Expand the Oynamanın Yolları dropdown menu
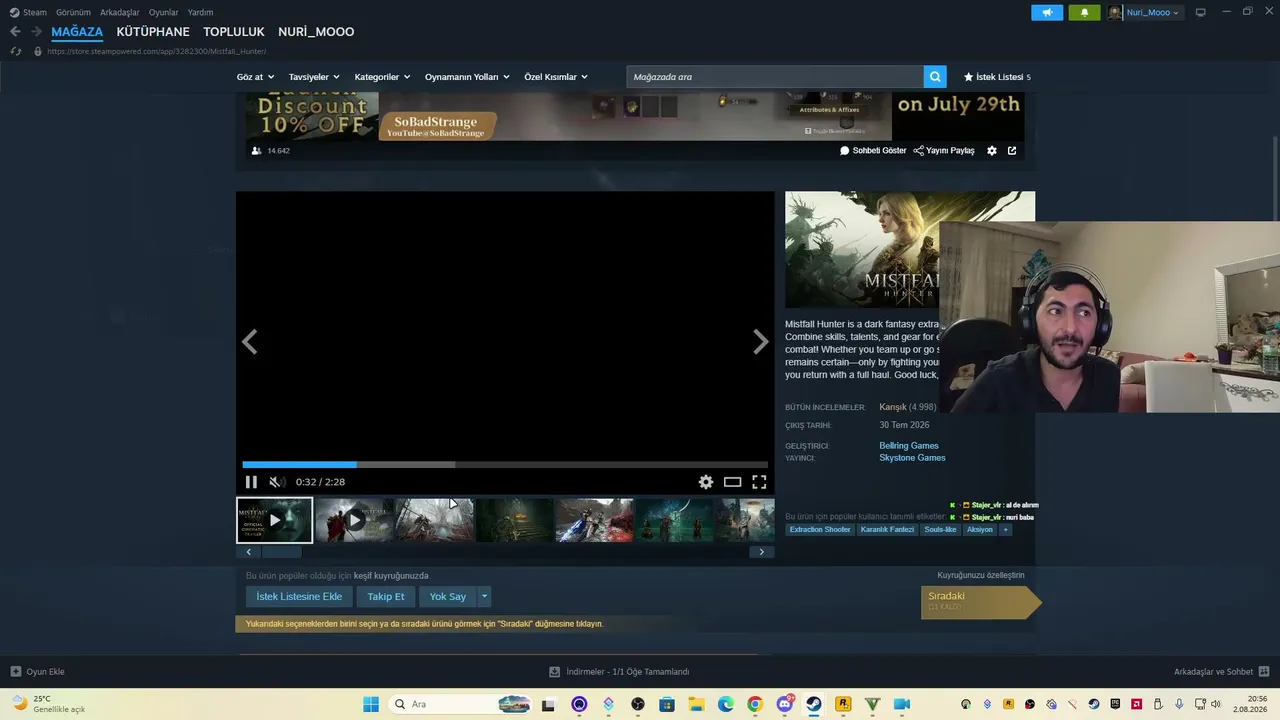Image resolution: width=1280 pixels, height=720 pixels. (467, 77)
